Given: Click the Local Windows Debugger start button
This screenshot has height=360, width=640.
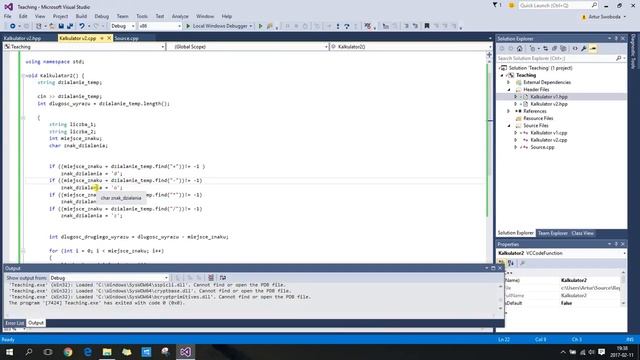Looking at the screenshot, I should pos(217,26).
